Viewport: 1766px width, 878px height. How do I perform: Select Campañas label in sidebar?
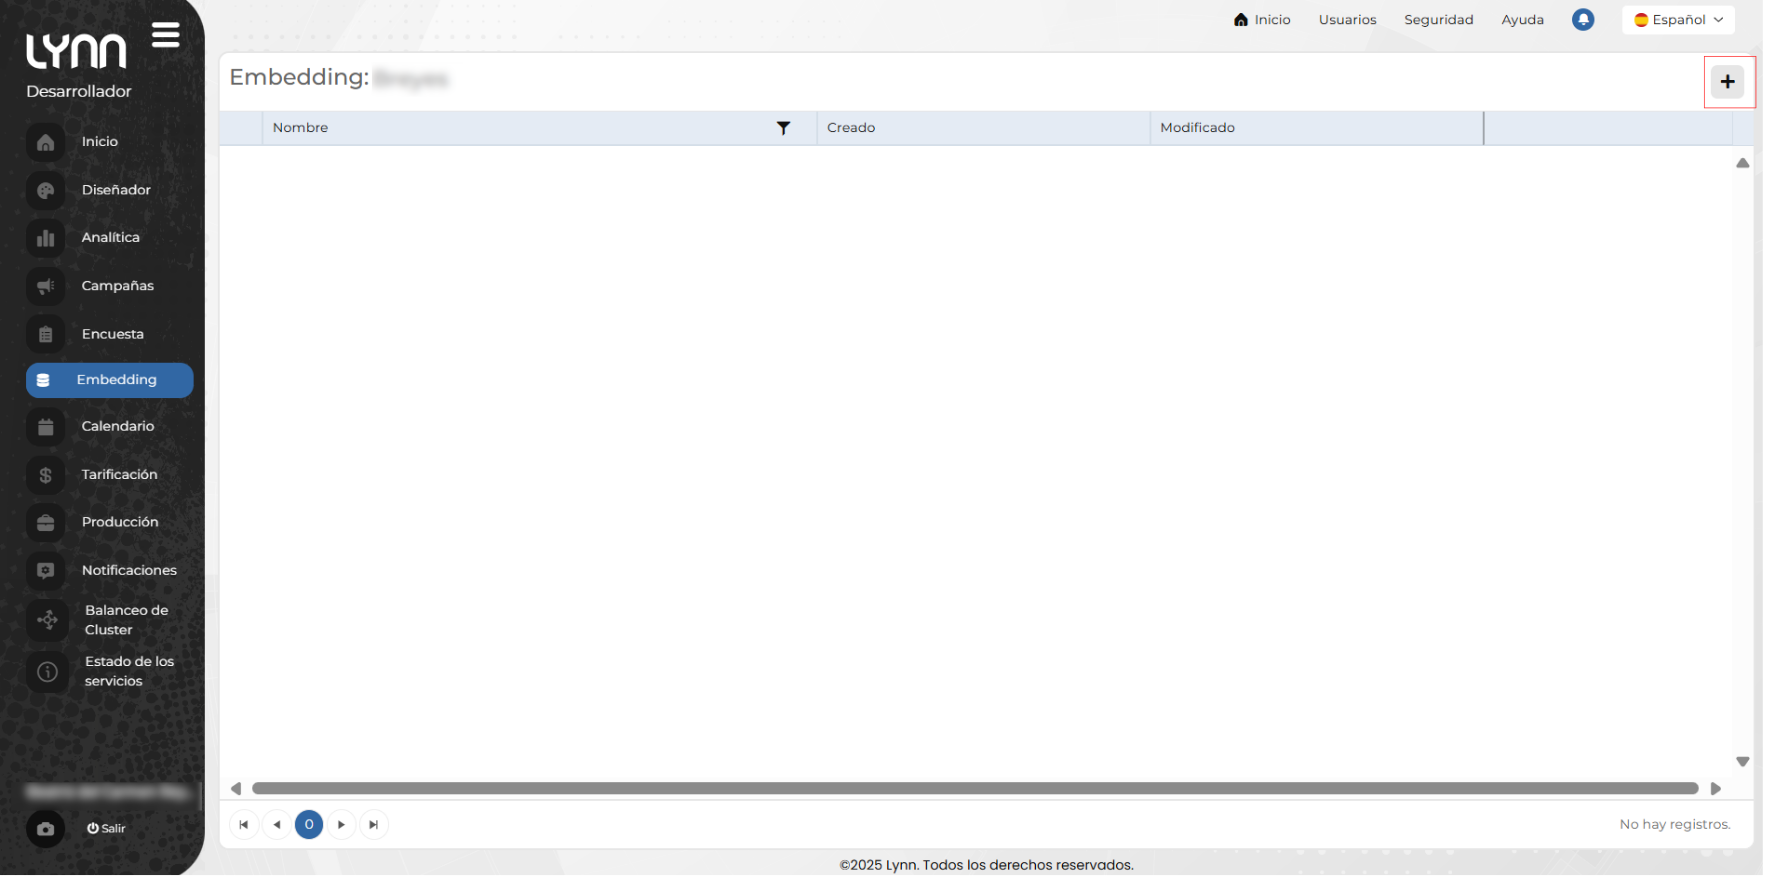[x=118, y=286]
